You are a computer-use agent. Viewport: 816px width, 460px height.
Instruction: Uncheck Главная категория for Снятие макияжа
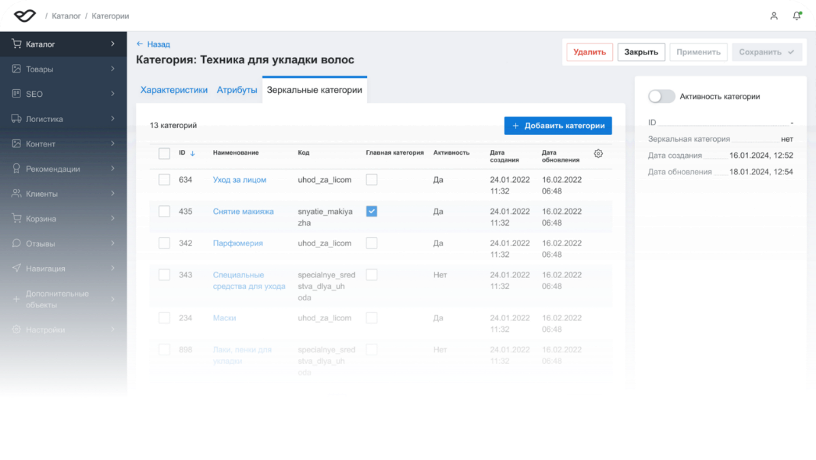click(372, 211)
